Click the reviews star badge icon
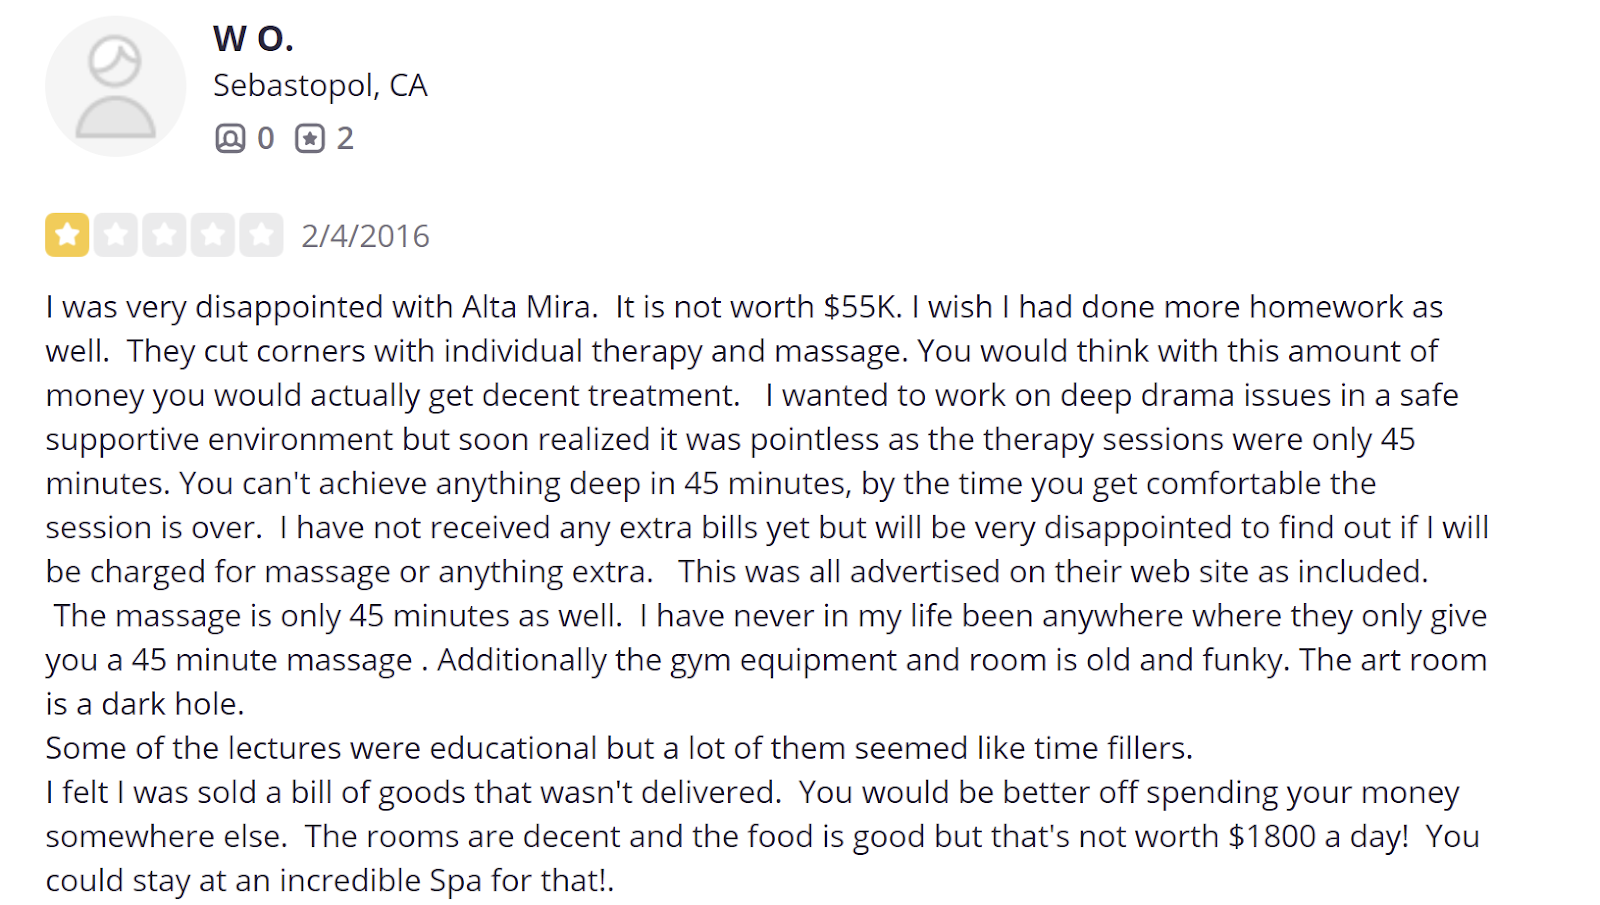This screenshot has width=1600, height=905. click(310, 138)
